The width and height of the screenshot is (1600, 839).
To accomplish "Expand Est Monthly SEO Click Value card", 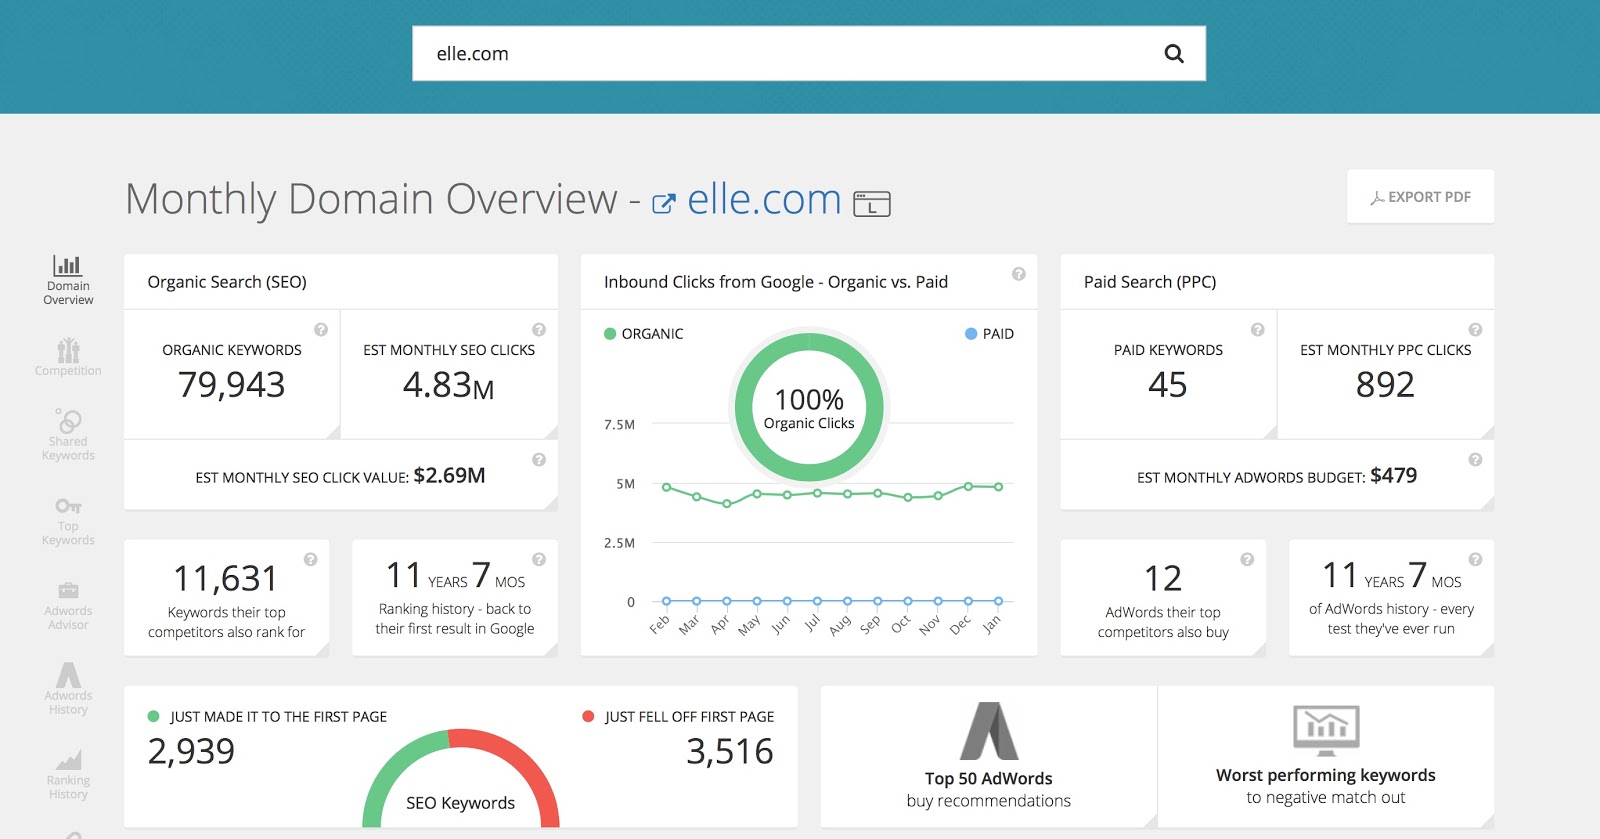I will pos(550,503).
